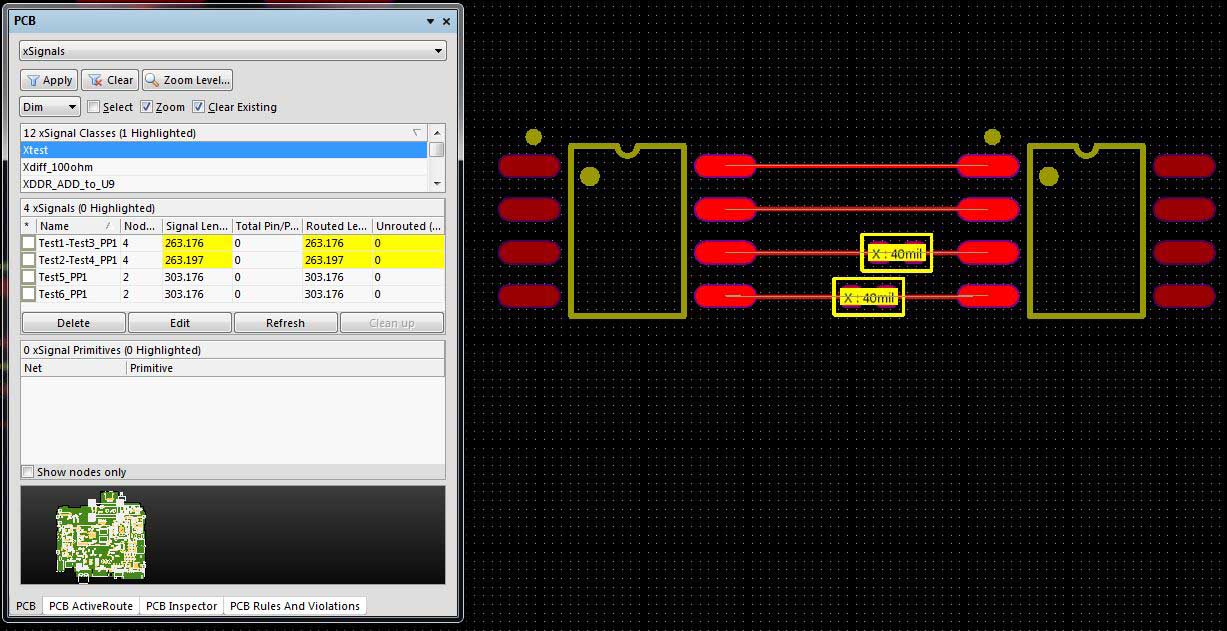Viewport: 1227px width, 631px height.
Task: Enable the Select checkbox
Action: click(x=94, y=107)
